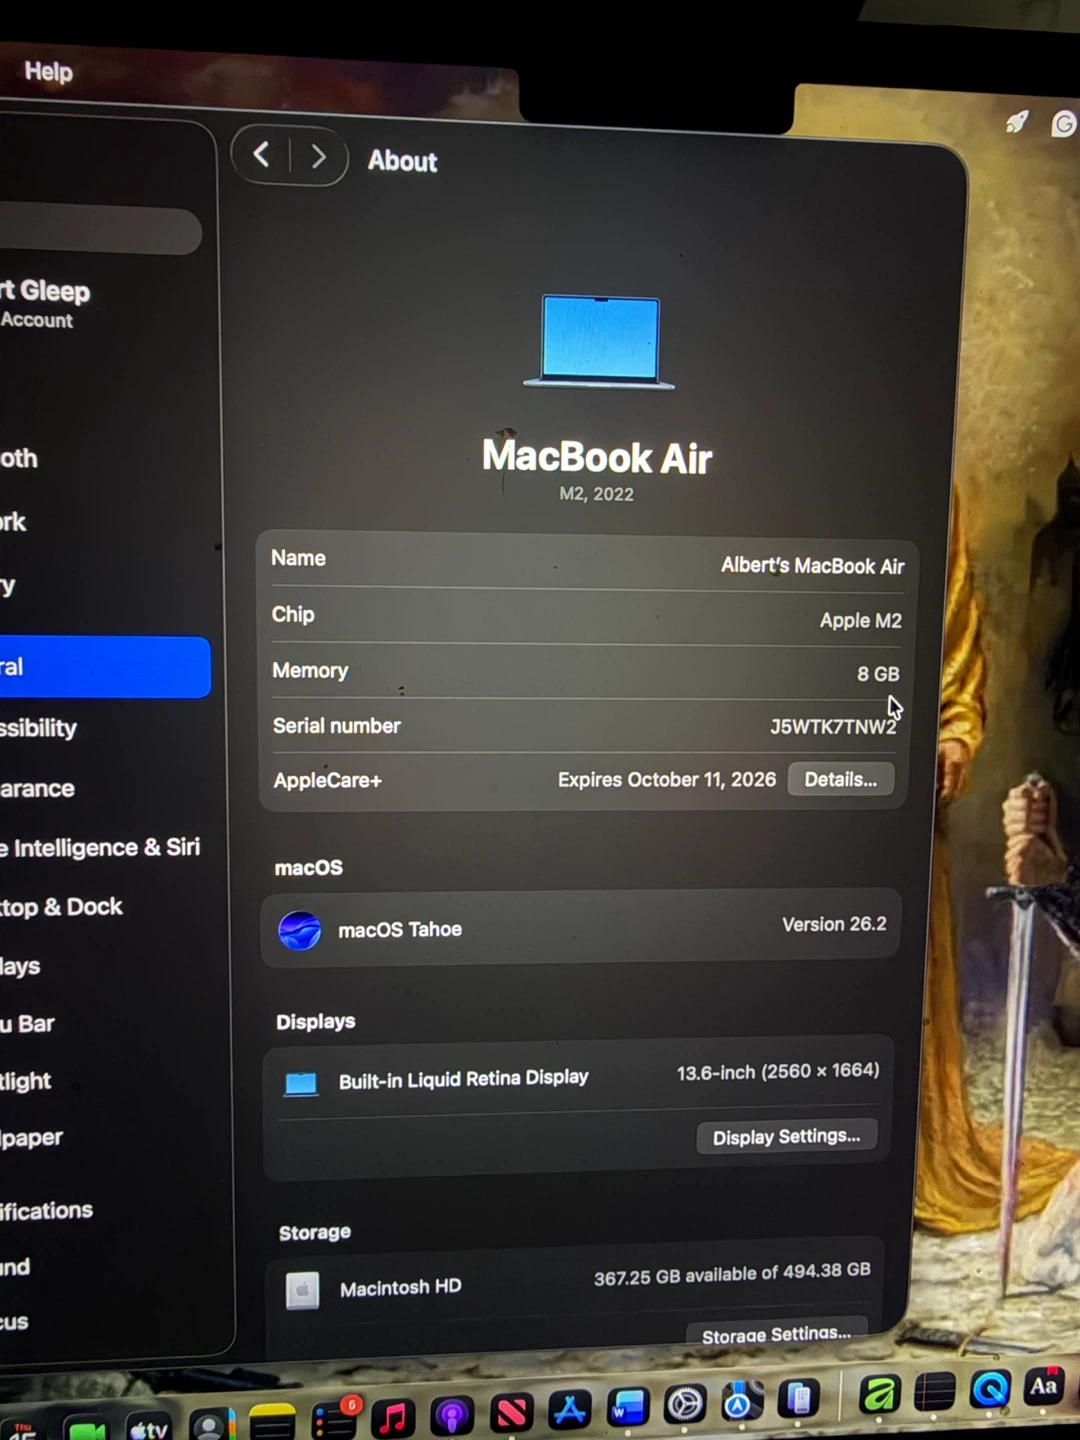Open Music from the Dock
This screenshot has width=1080, height=1440.
coord(392,1418)
